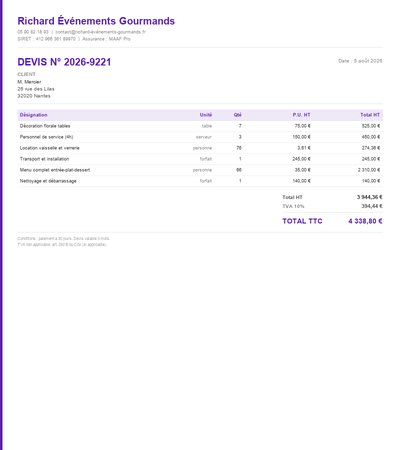This screenshot has height=450, width=400.
Task: Click 'Assurance : MAAF Pro' text
Action: pyautogui.click(x=106, y=39)
